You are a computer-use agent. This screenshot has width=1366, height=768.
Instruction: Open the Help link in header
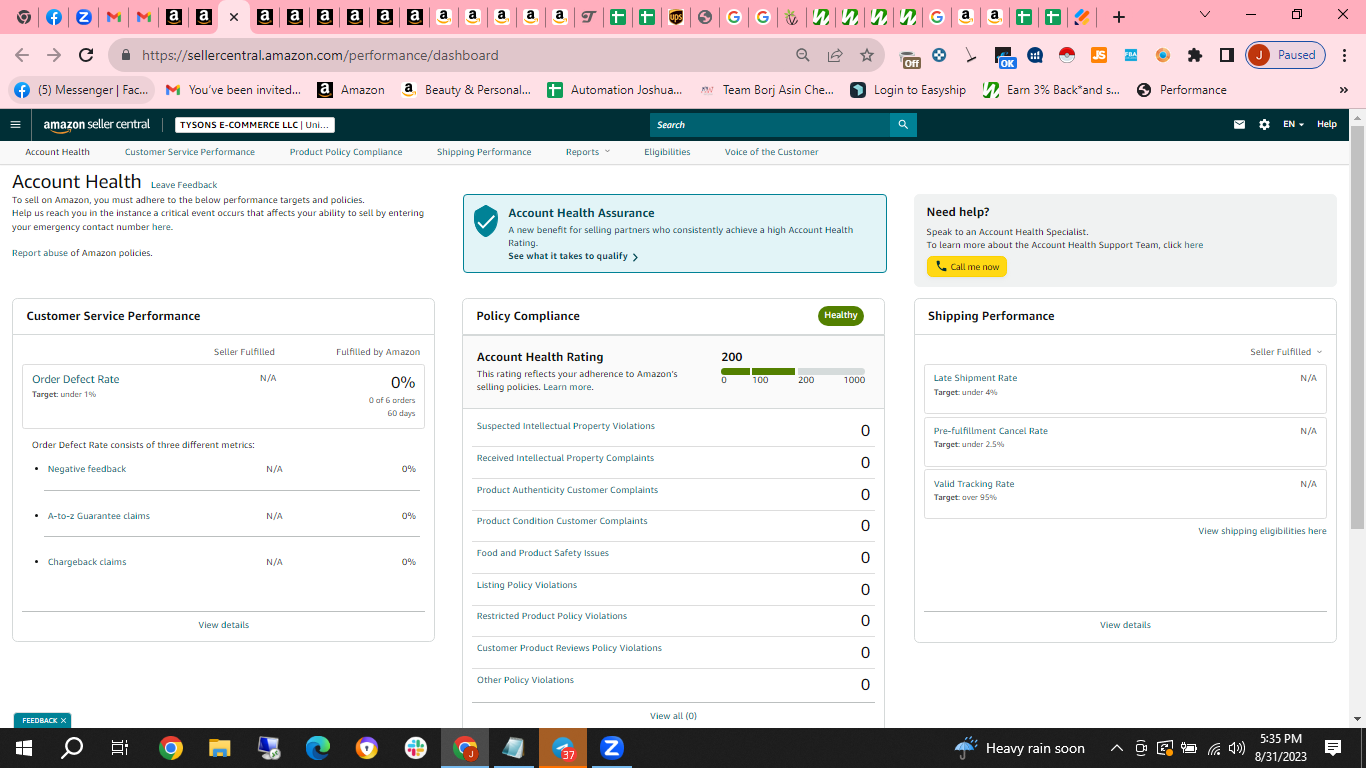[1326, 125]
